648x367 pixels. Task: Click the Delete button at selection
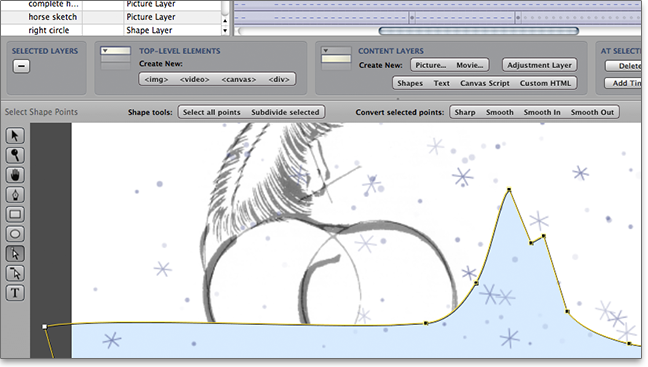[x=624, y=66]
